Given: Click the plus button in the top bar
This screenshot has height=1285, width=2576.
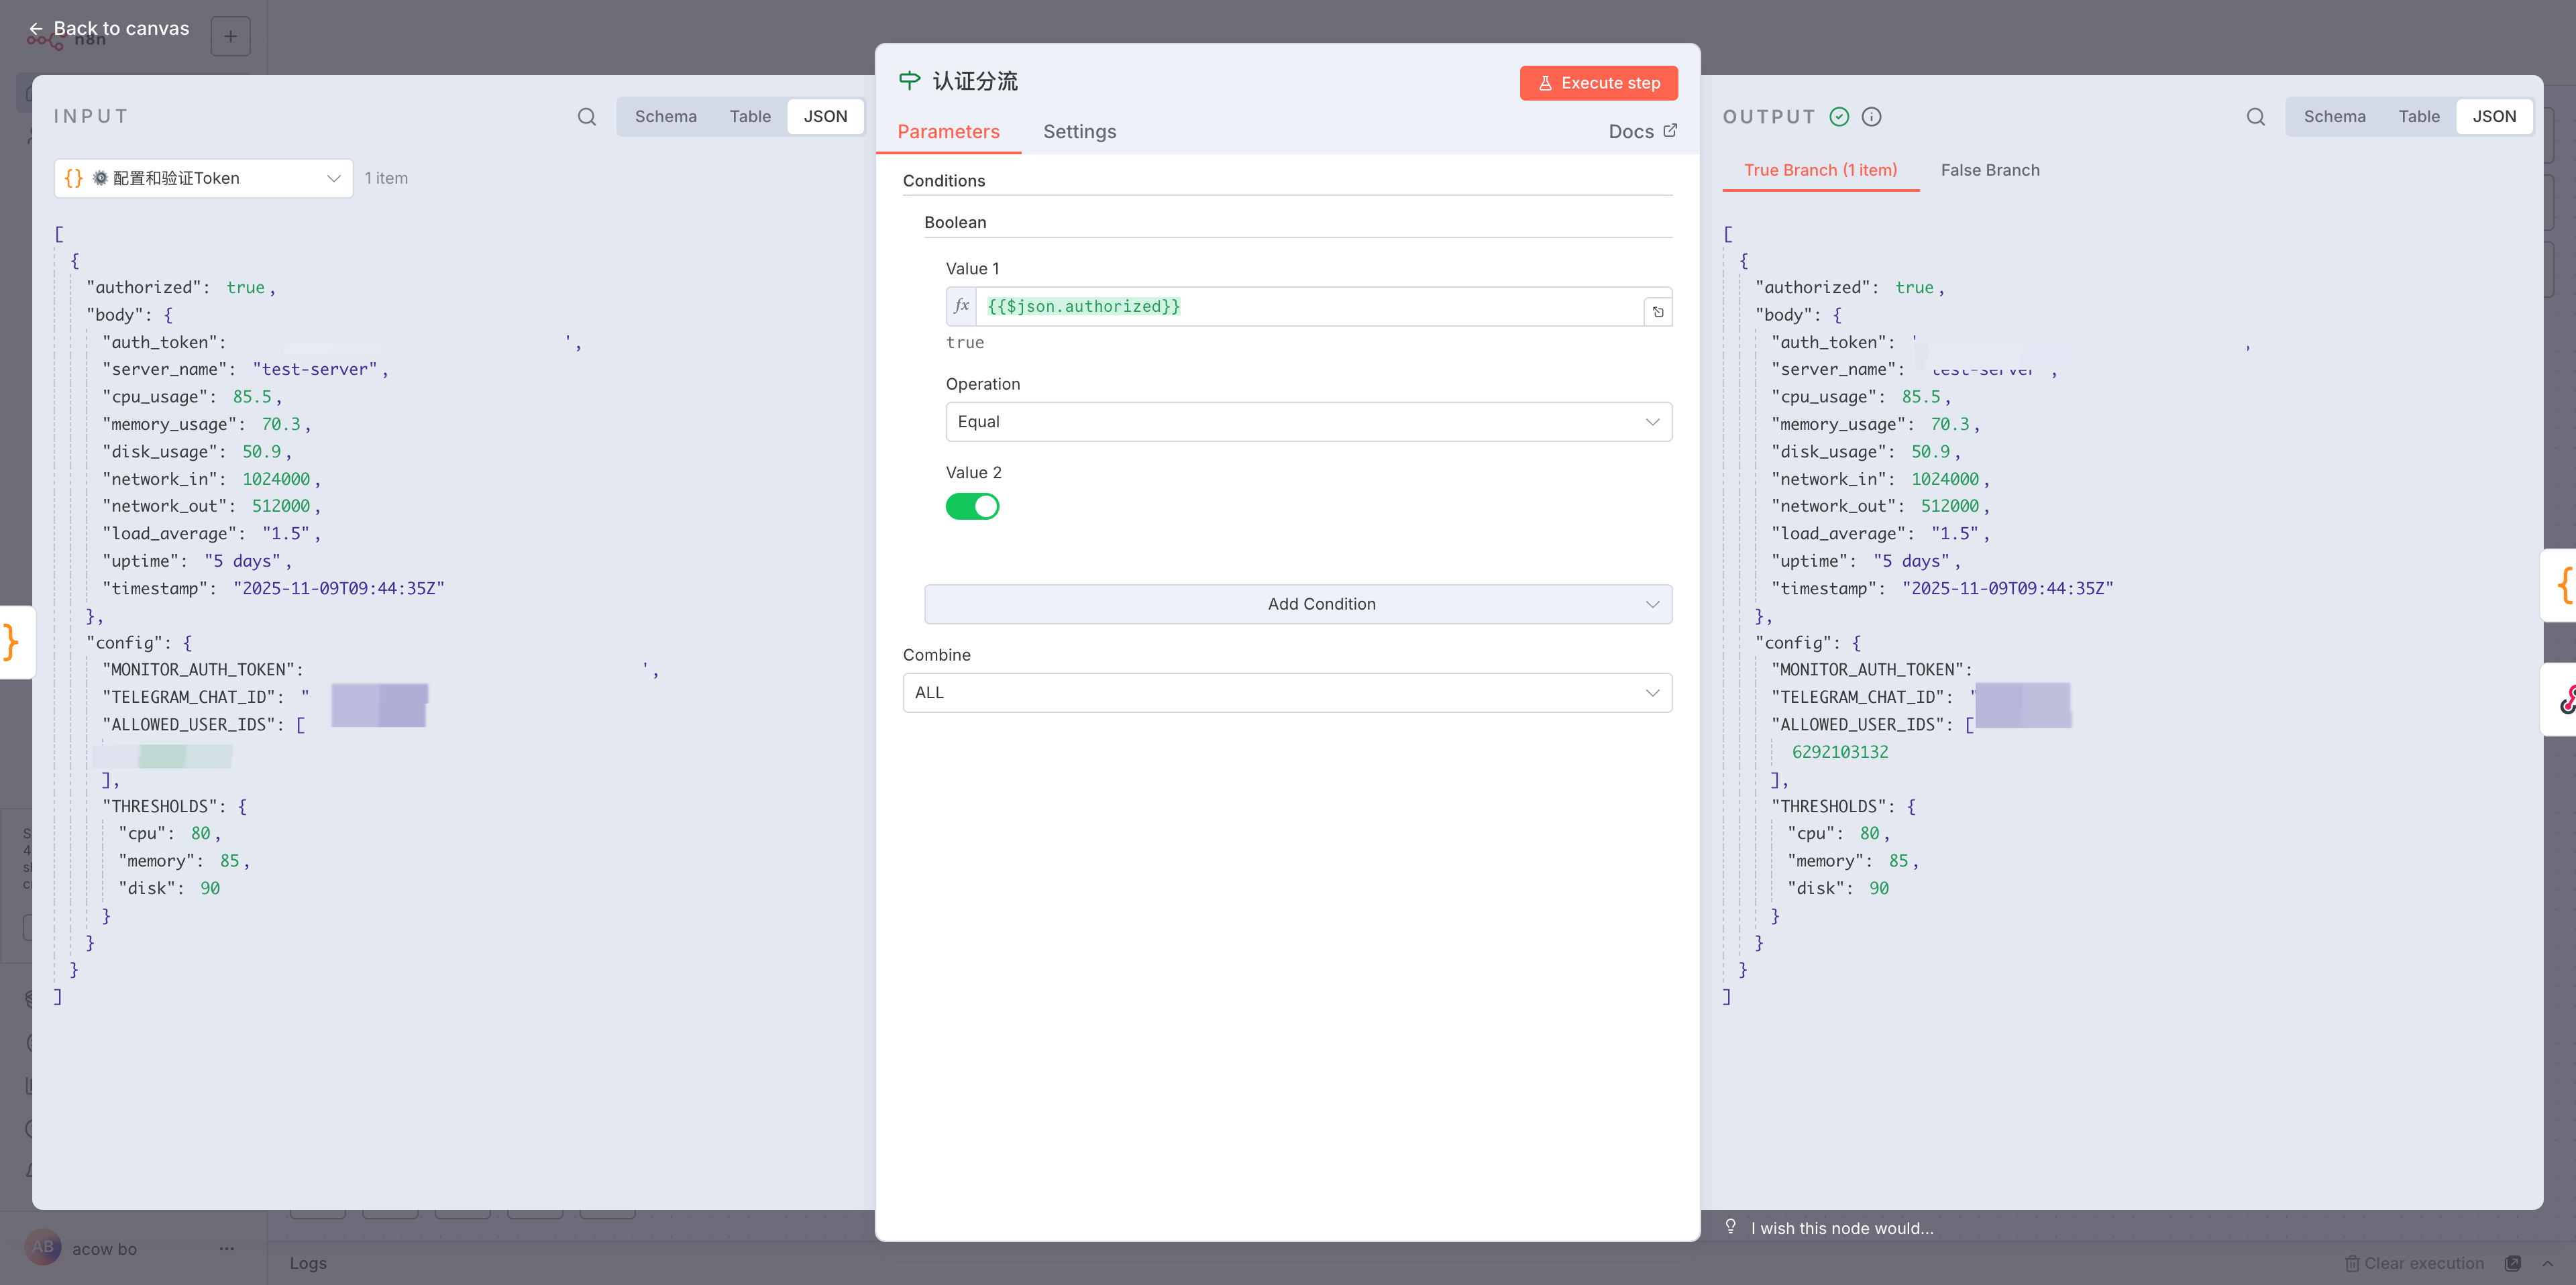Looking at the screenshot, I should pyautogui.click(x=230, y=37).
